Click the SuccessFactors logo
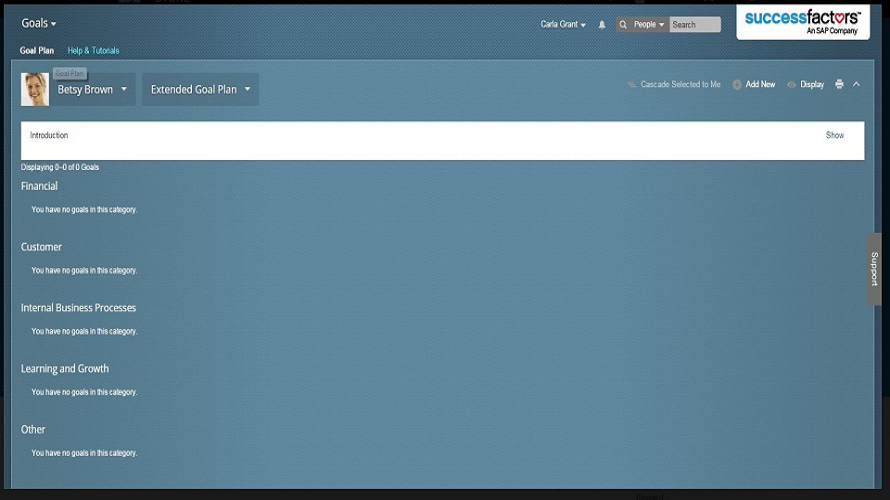The height and width of the screenshot is (500, 890). coord(802,21)
